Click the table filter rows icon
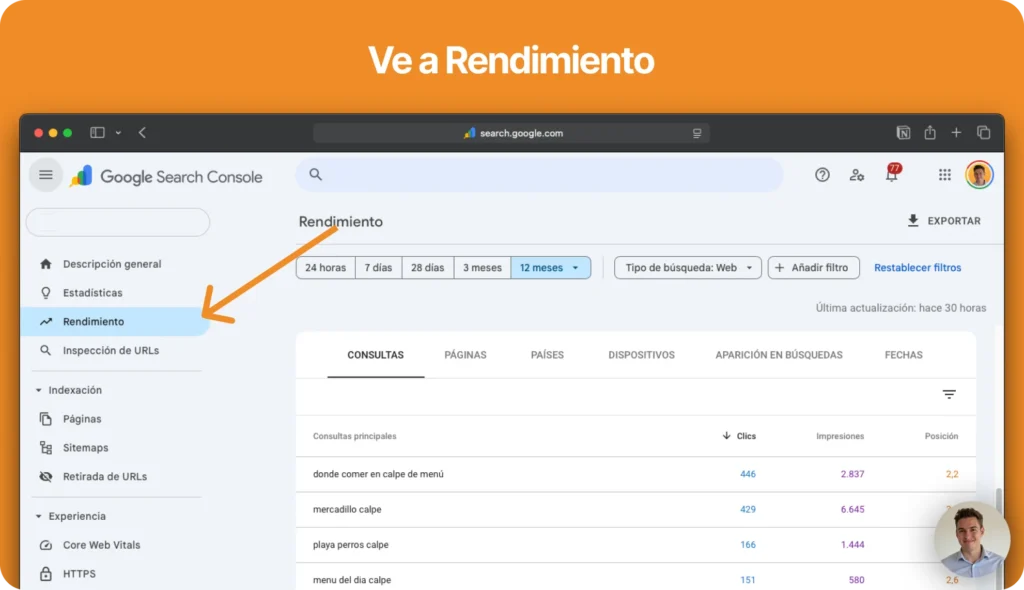The width and height of the screenshot is (1024, 590). tap(949, 395)
